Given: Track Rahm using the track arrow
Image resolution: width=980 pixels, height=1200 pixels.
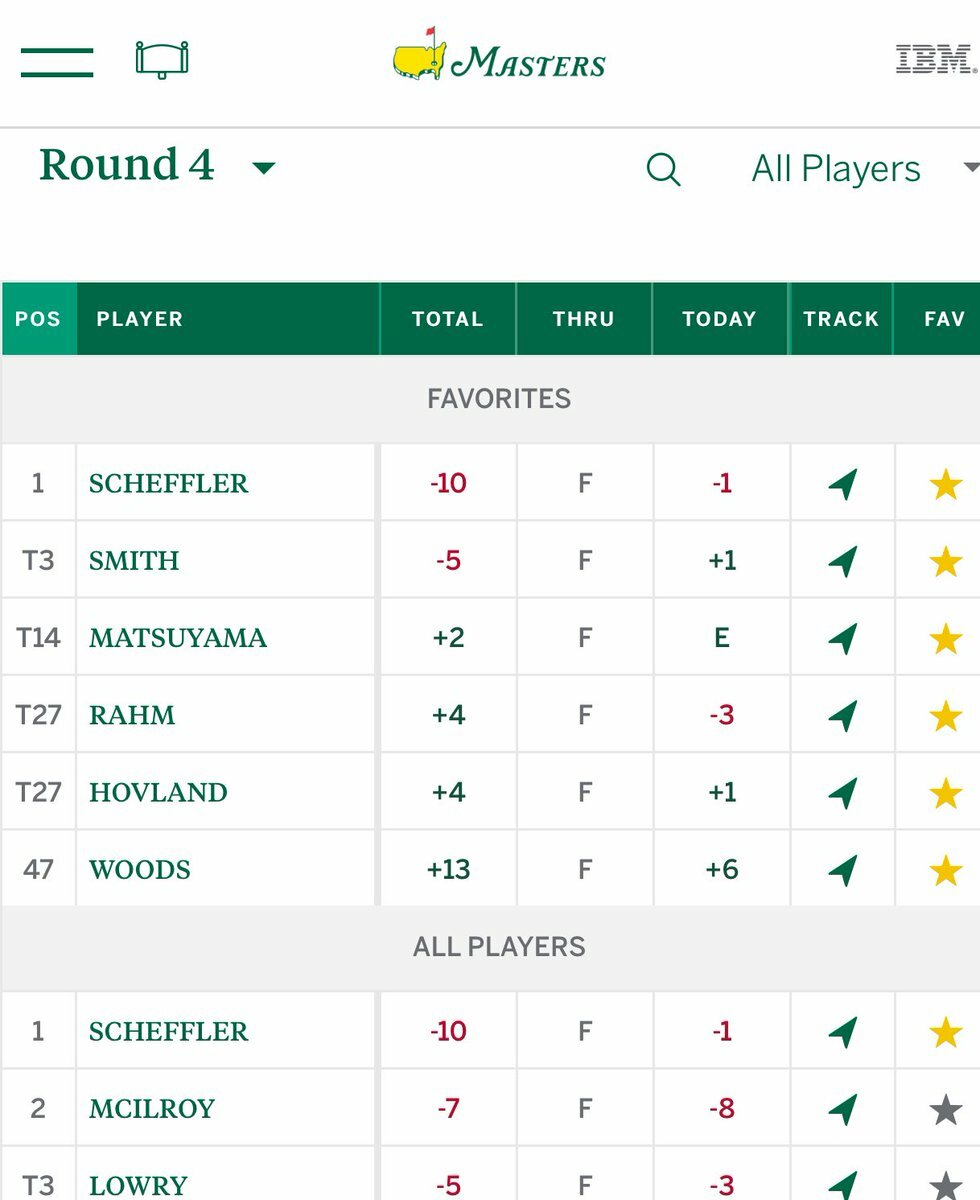Looking at the screenshot, I should 843,715.
